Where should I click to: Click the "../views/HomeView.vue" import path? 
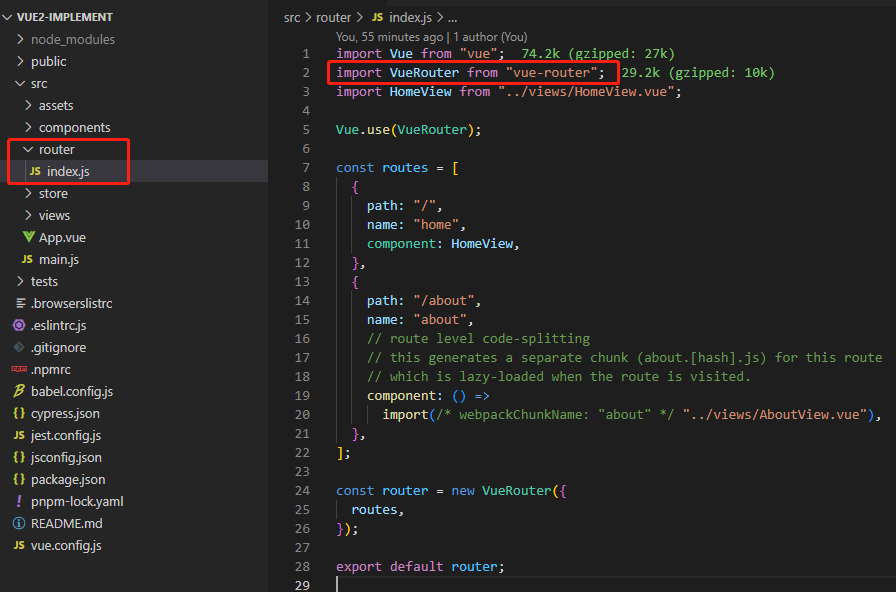(x=586, y=91)
